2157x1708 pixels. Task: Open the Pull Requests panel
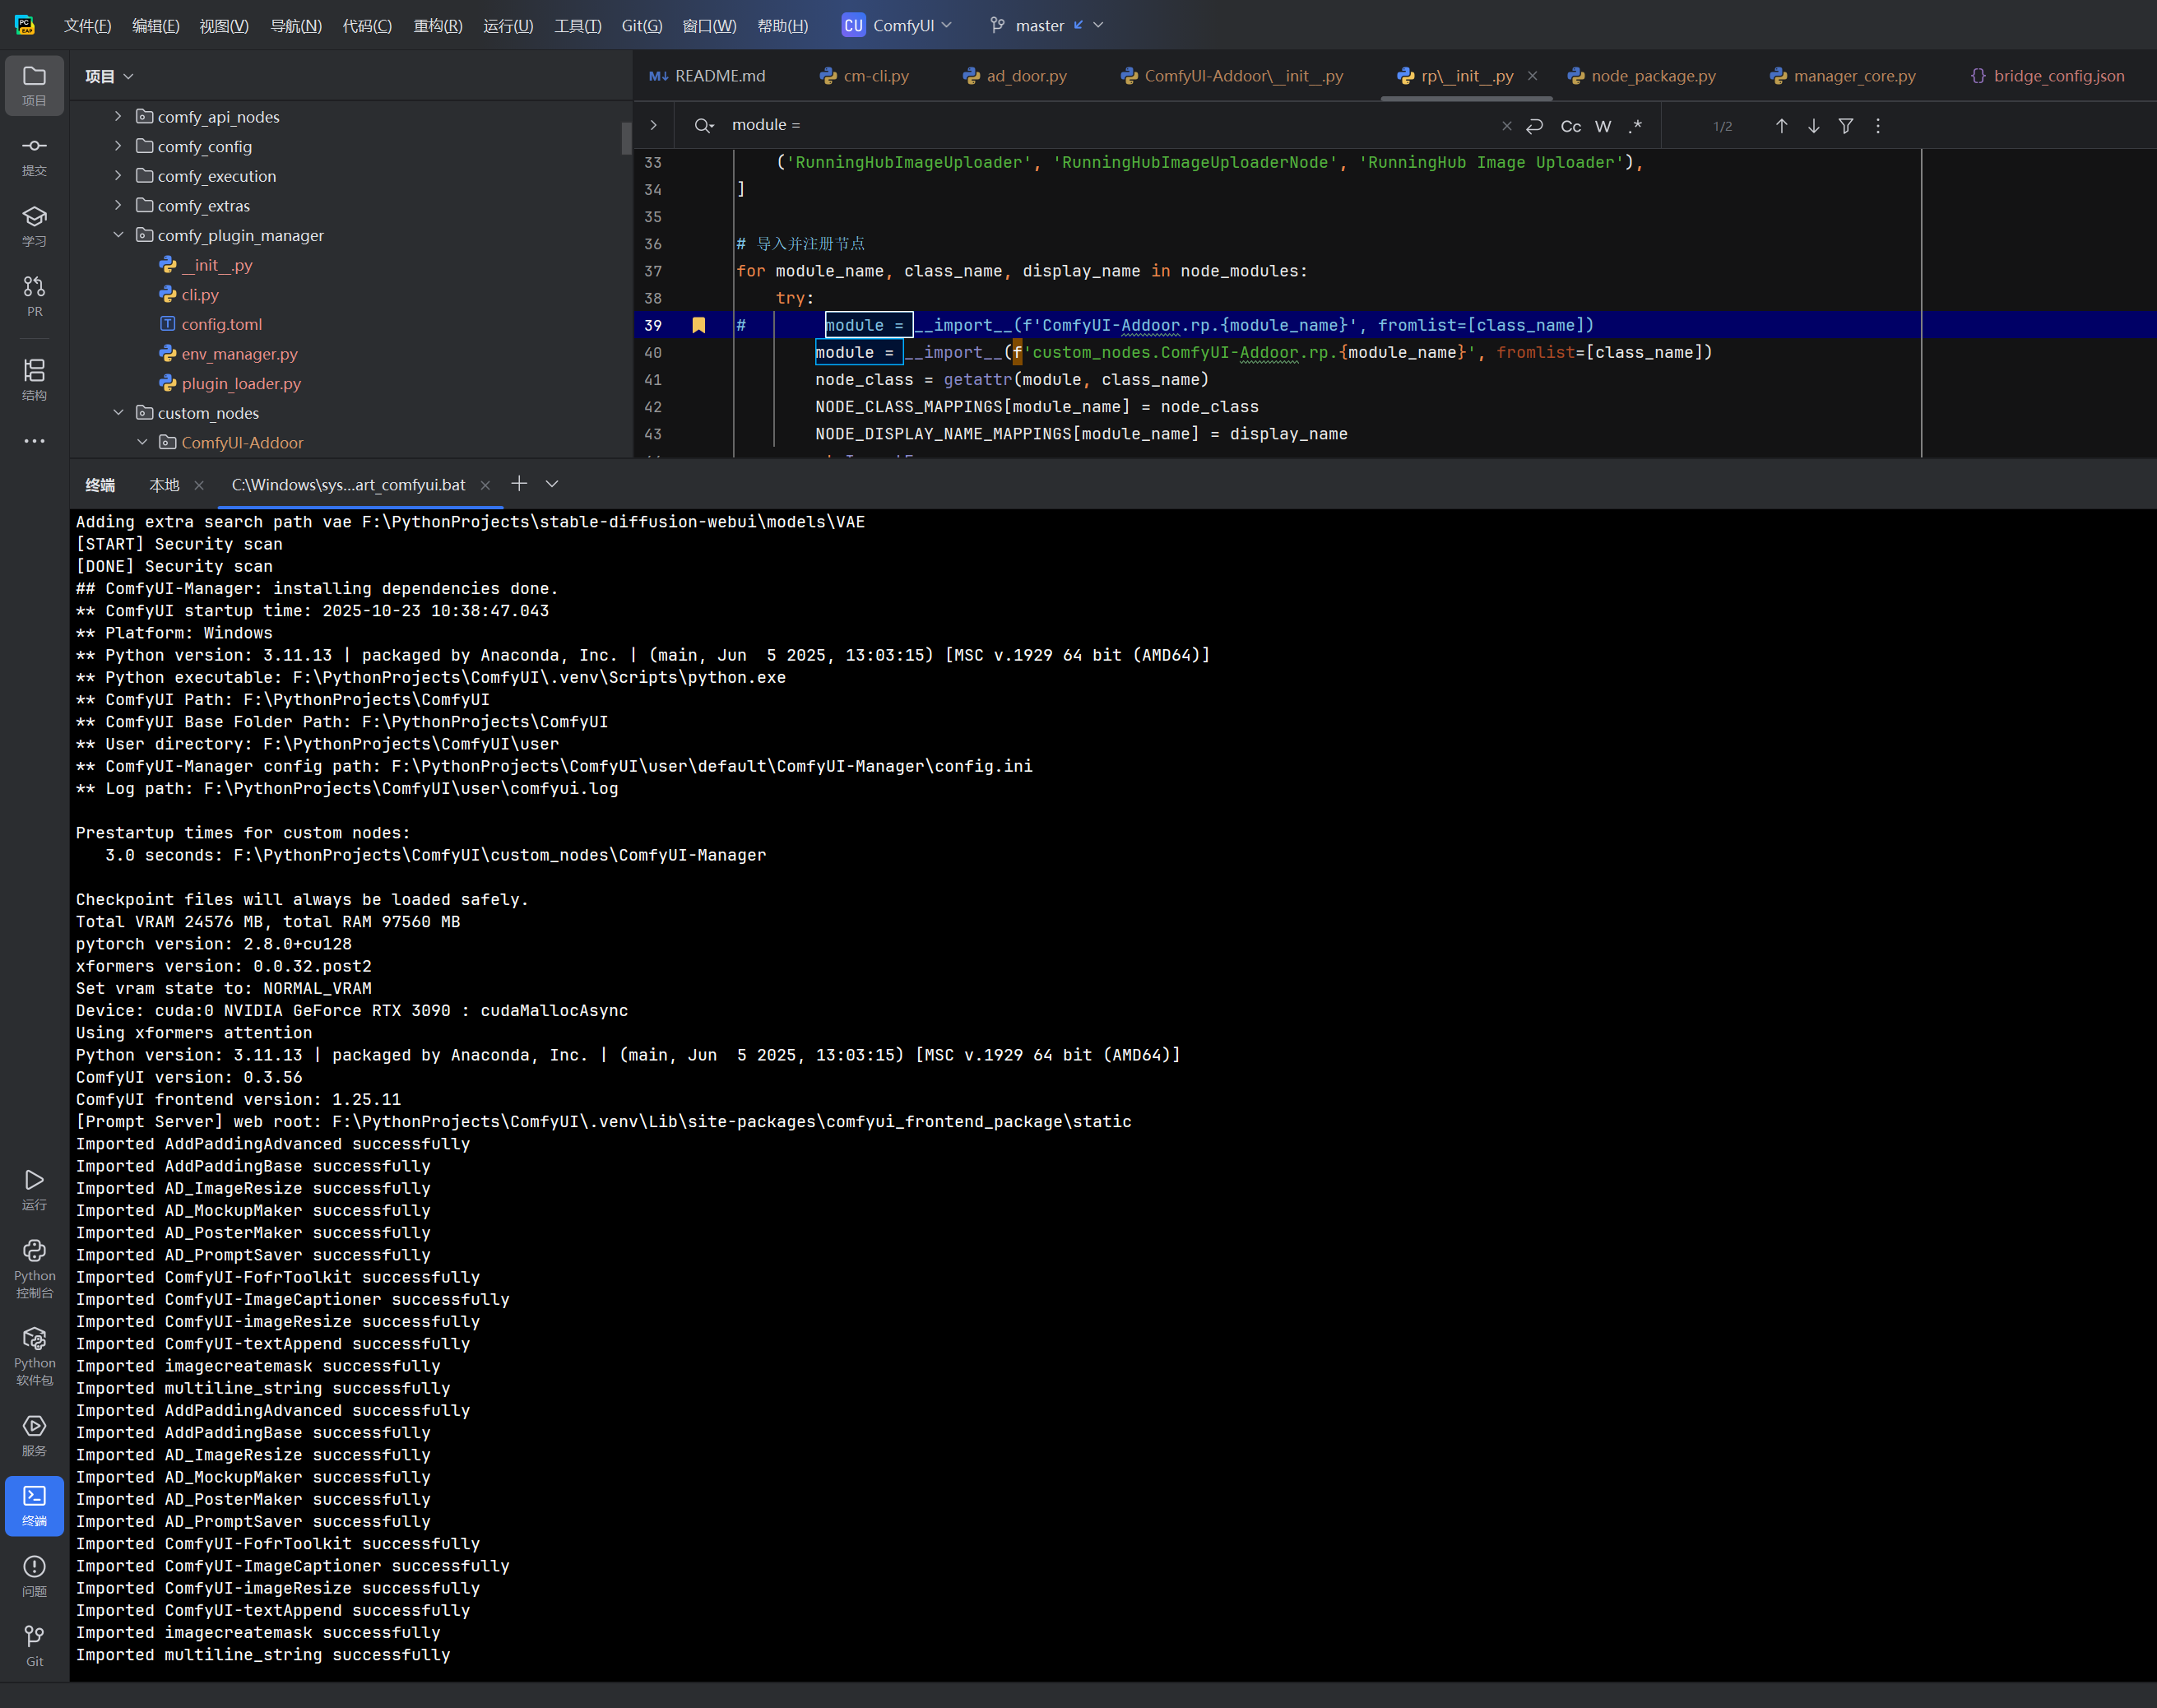[x=34, y=296]
